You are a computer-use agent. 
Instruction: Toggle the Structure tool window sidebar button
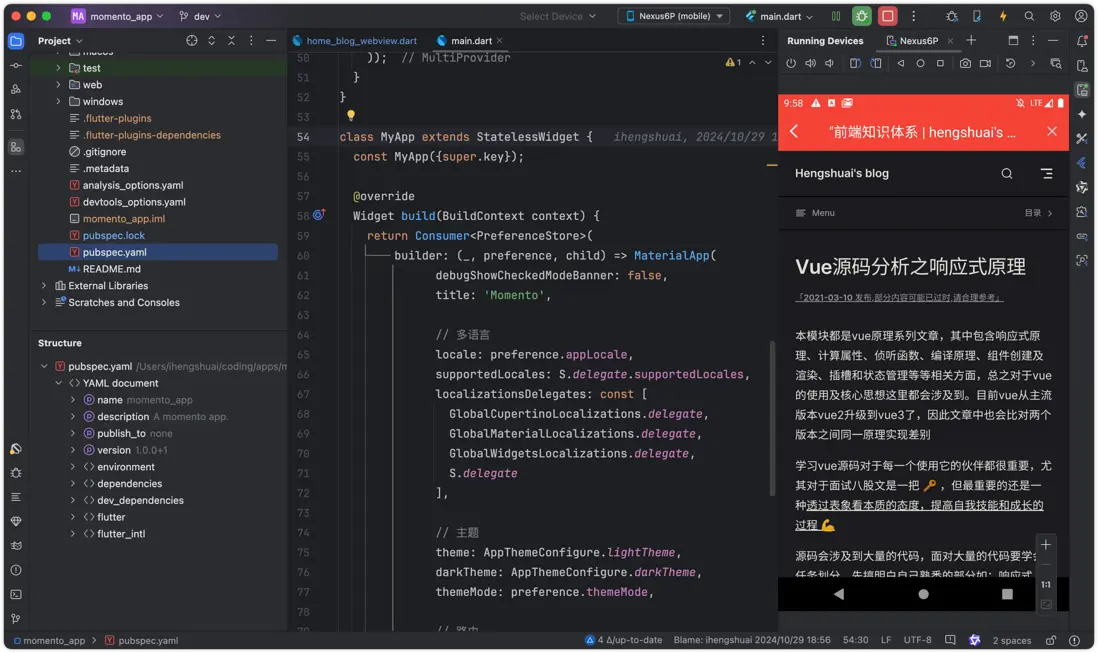[x=15, y=146]
